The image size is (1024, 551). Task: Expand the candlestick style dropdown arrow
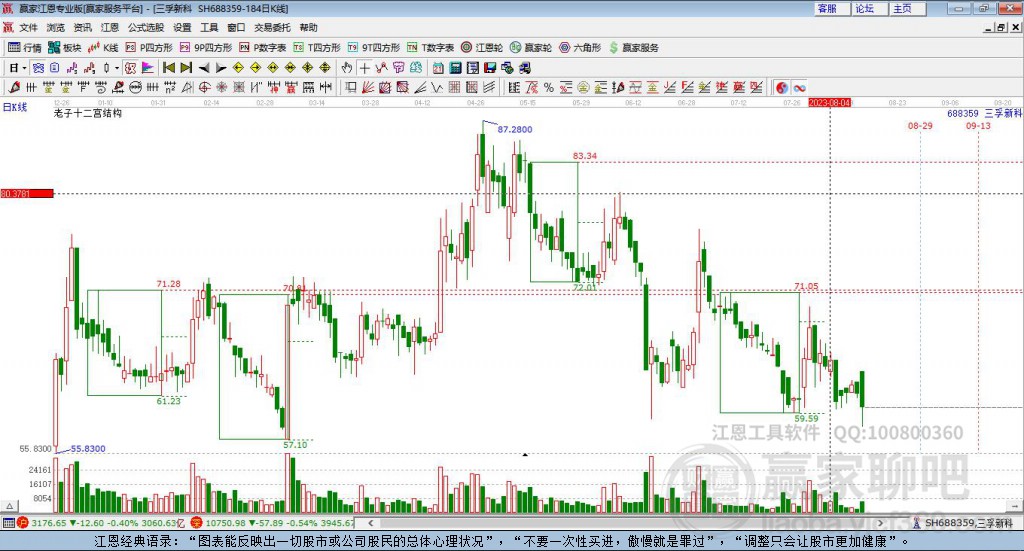click(x=117, y=68)
